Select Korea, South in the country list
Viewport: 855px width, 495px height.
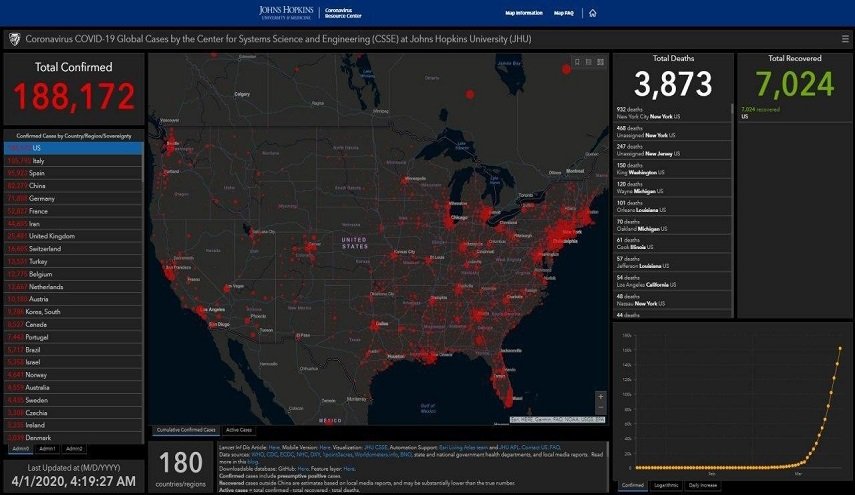(74, 312)
